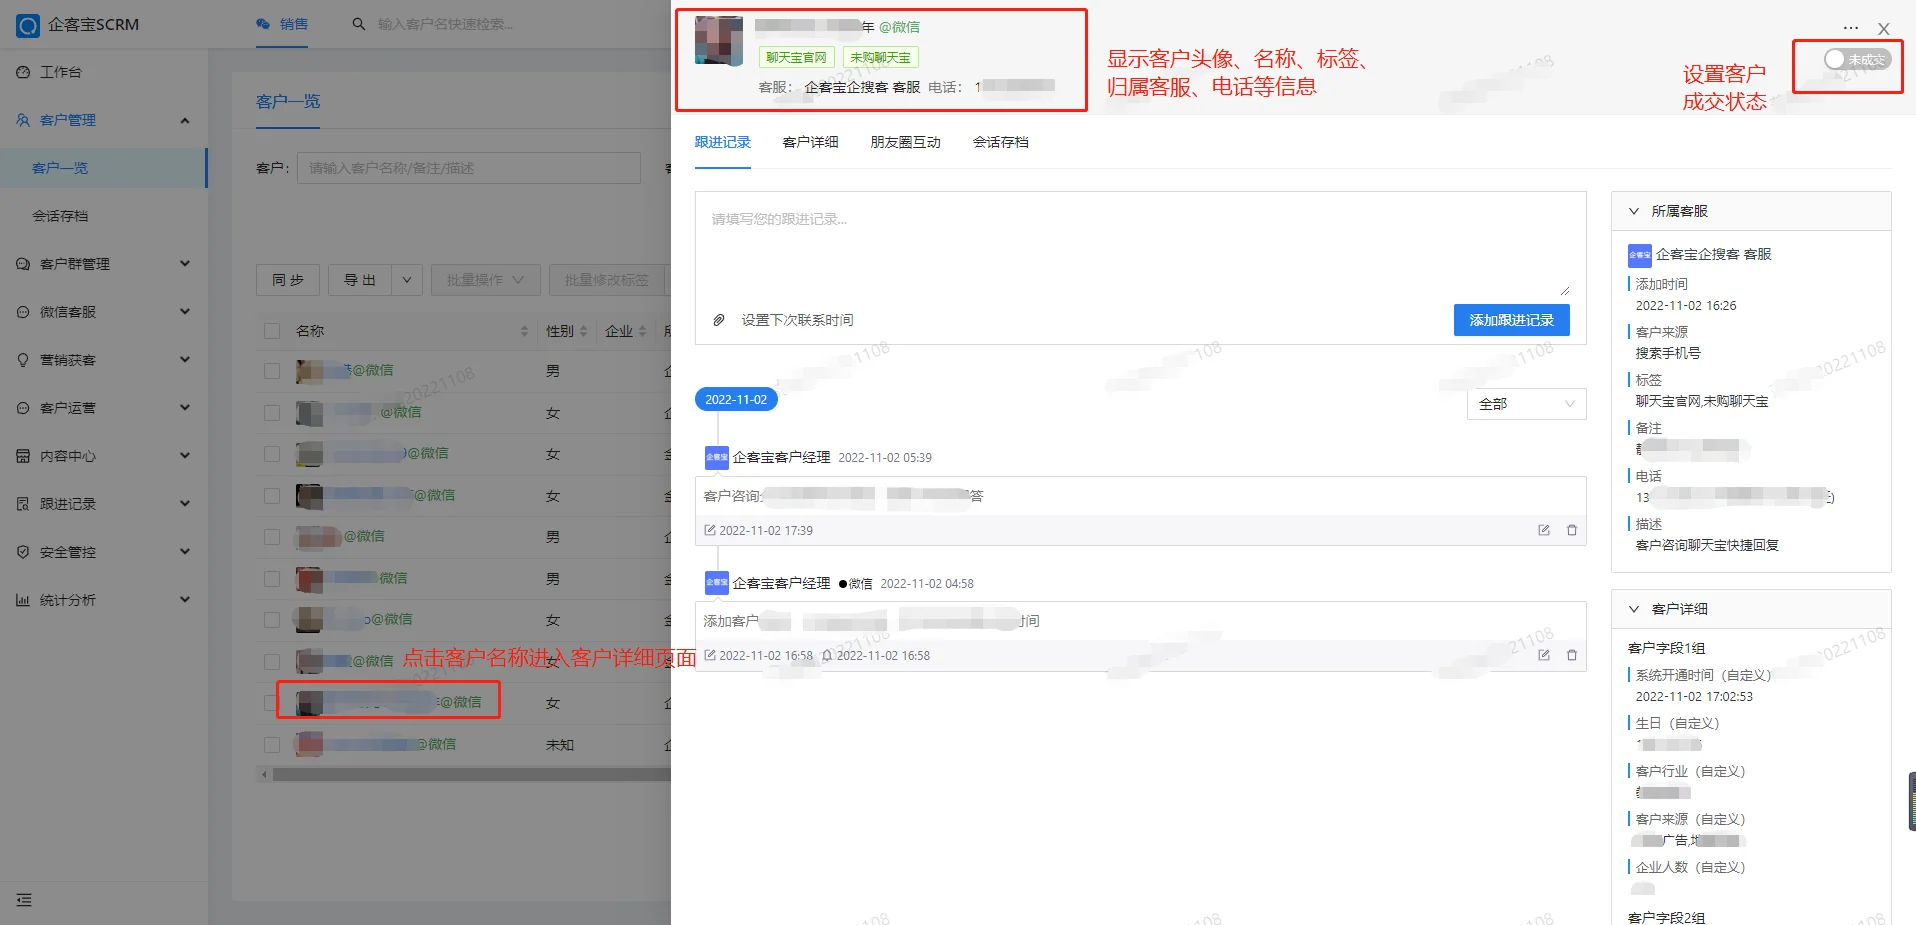Close the customer detail panel
Viewport: 1916px width, 925px height.
[x=1884, y=29]
